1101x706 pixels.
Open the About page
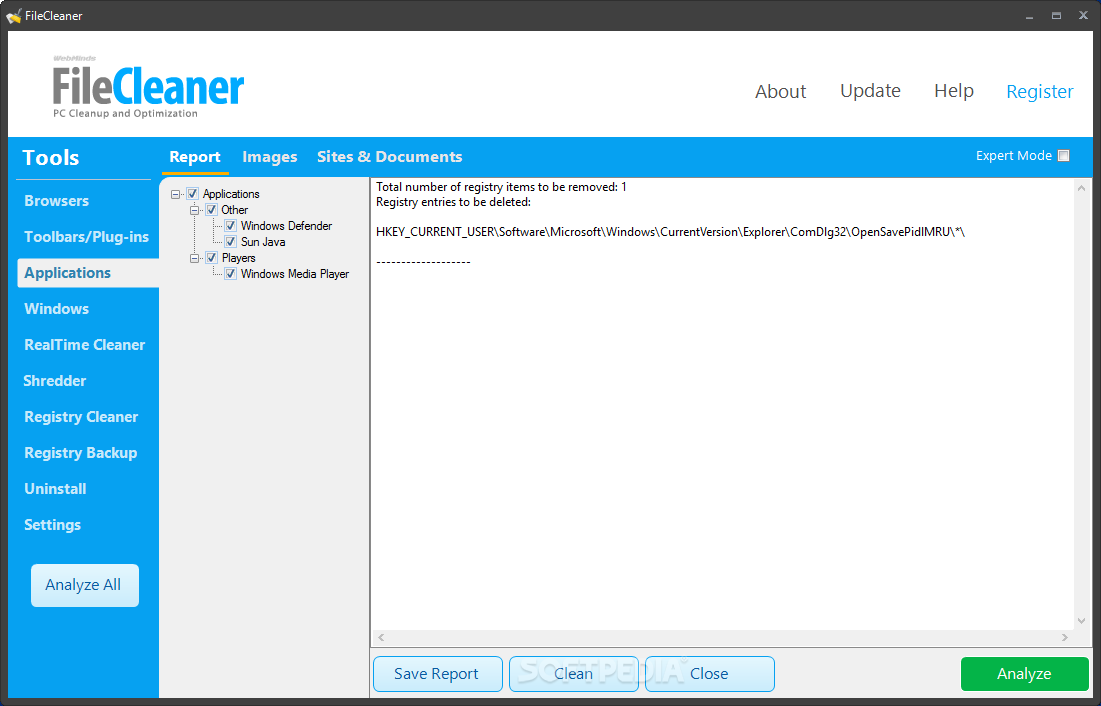click(x=781, y=91)
